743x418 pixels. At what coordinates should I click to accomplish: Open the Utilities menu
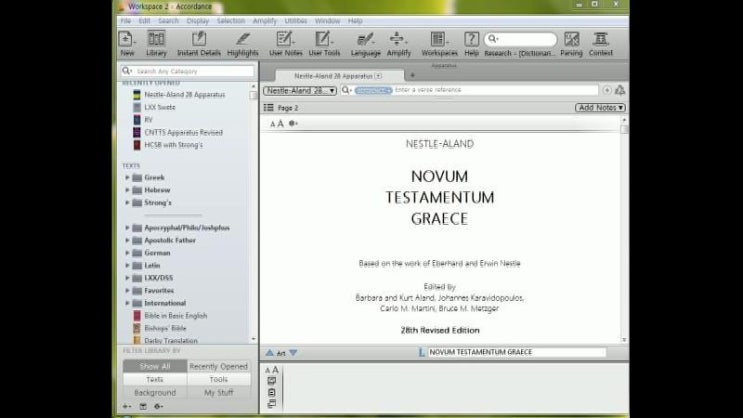click(x=295, y=20)
